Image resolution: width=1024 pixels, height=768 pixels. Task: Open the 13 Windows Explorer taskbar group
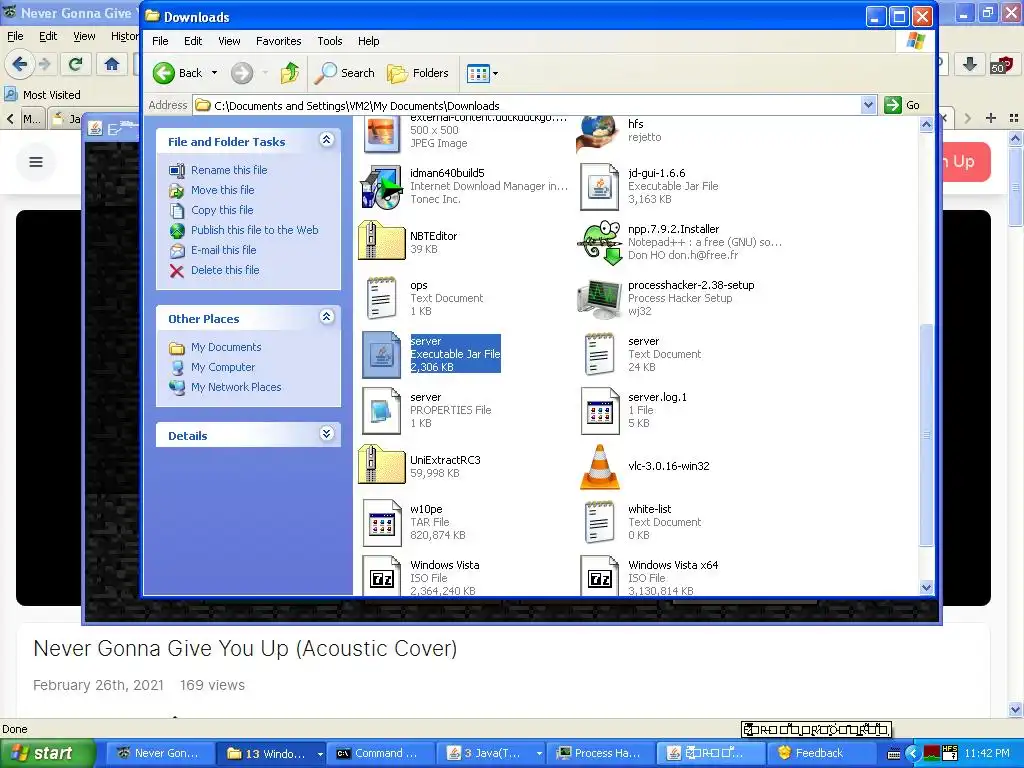273,753
